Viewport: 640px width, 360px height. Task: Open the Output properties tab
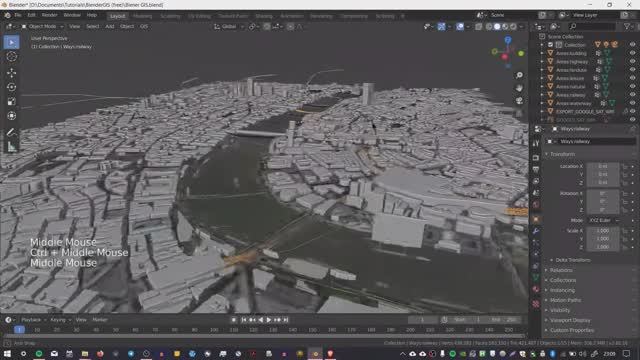(x=536, y=169)
